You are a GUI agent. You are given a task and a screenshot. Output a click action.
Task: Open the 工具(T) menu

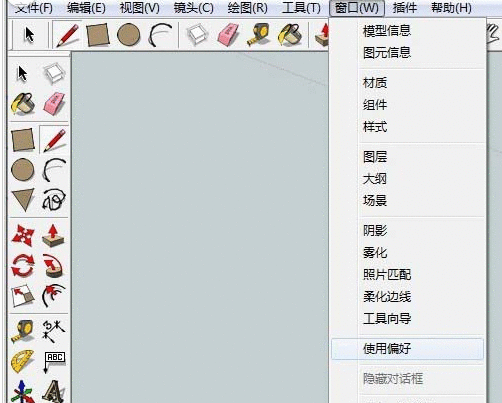301,8
